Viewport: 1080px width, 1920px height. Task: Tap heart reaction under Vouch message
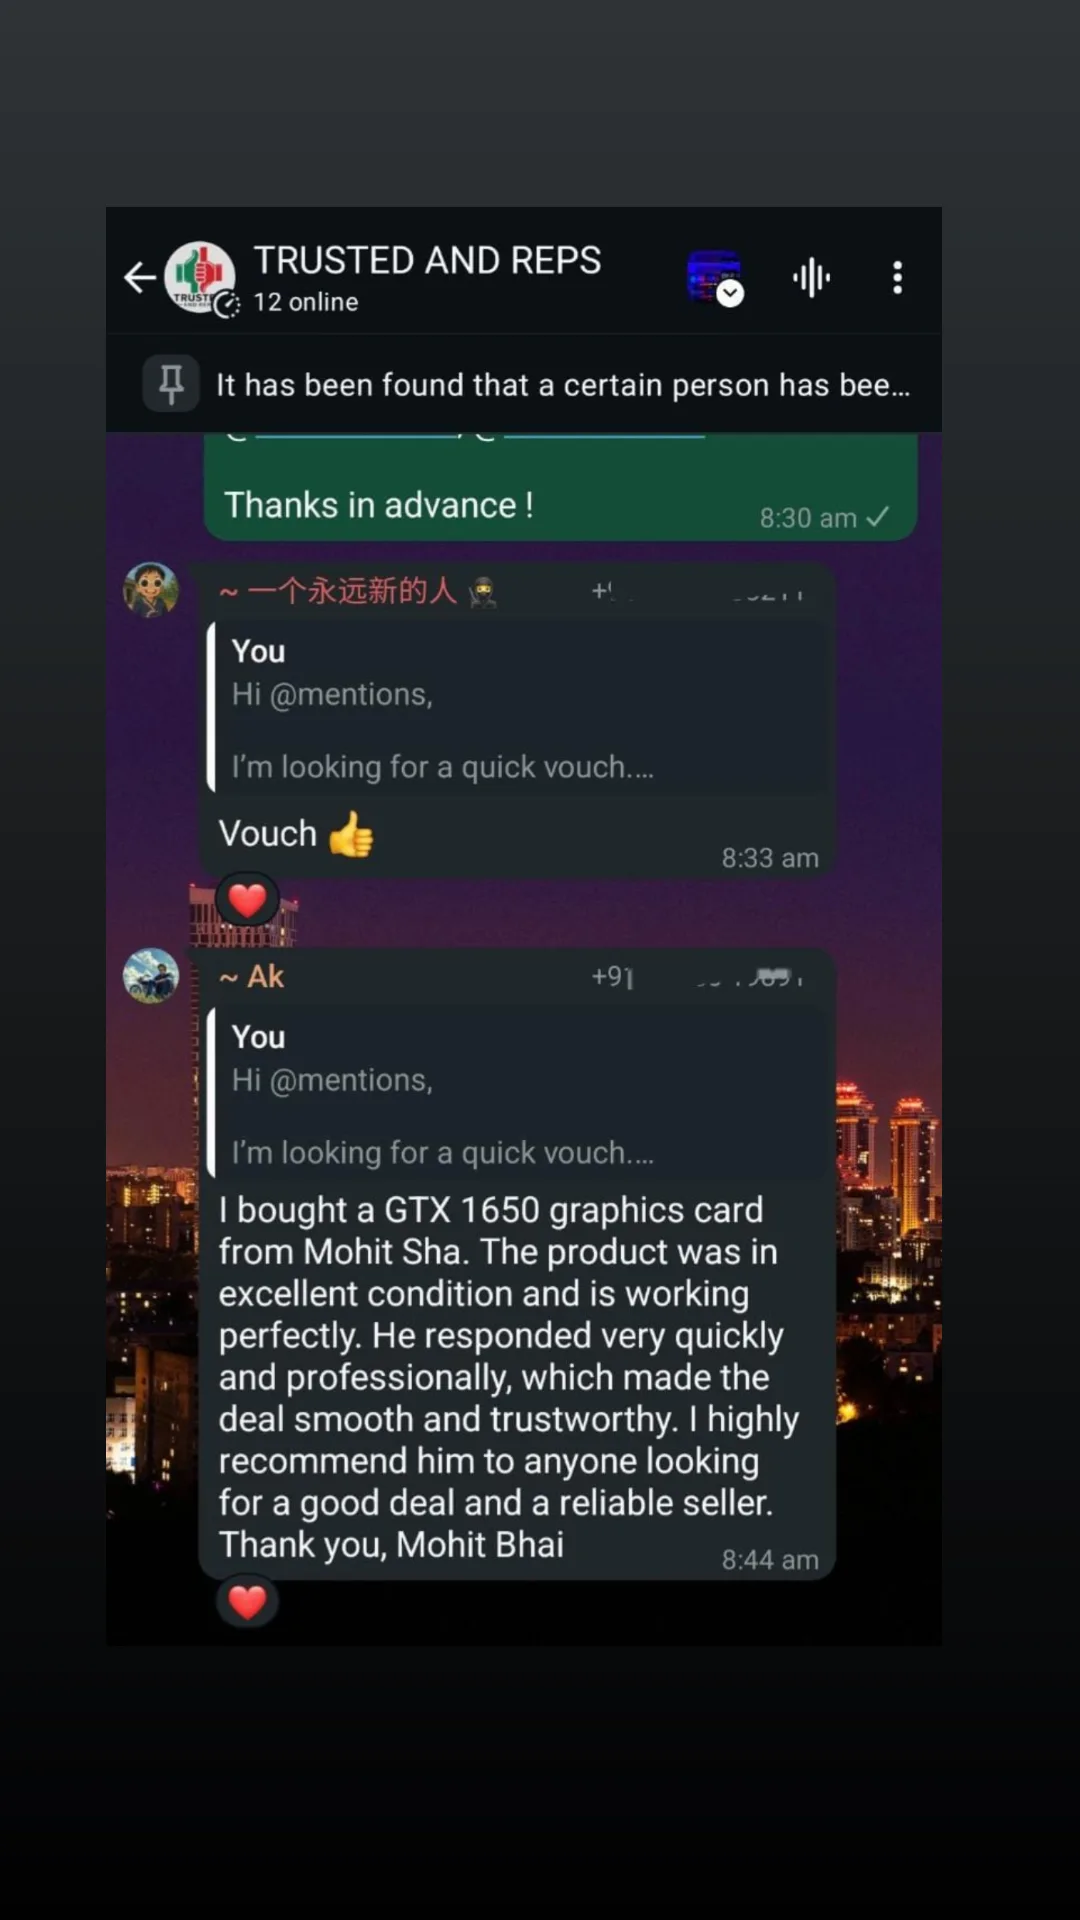click(247, 901)
